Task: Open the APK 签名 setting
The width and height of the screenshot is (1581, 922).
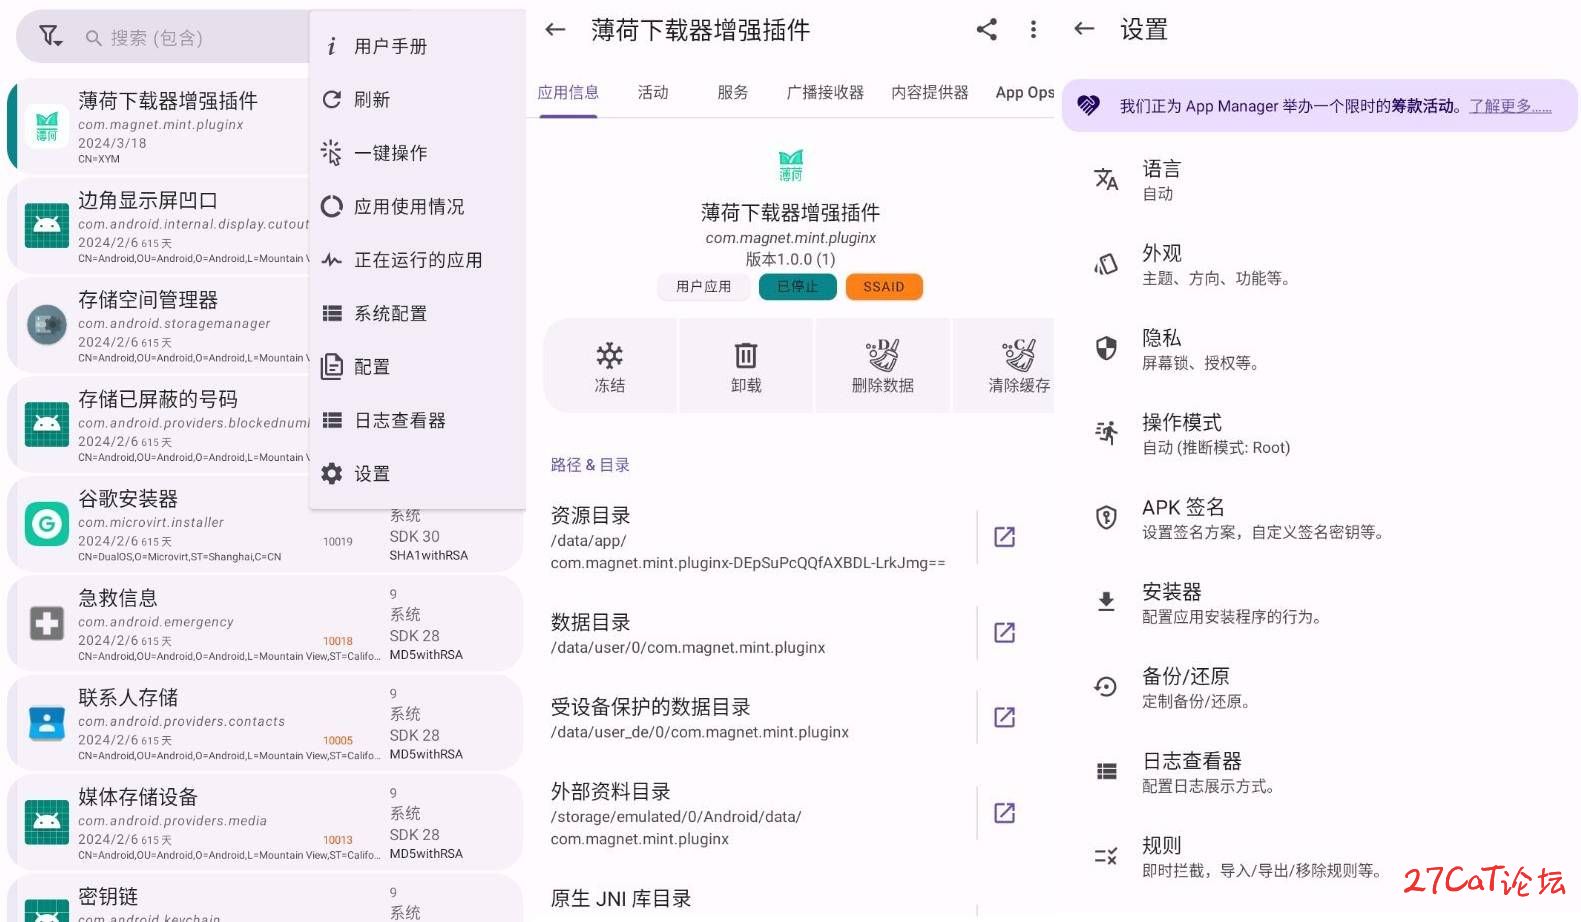Action: pyautogui.click(x=1320, y=518)
